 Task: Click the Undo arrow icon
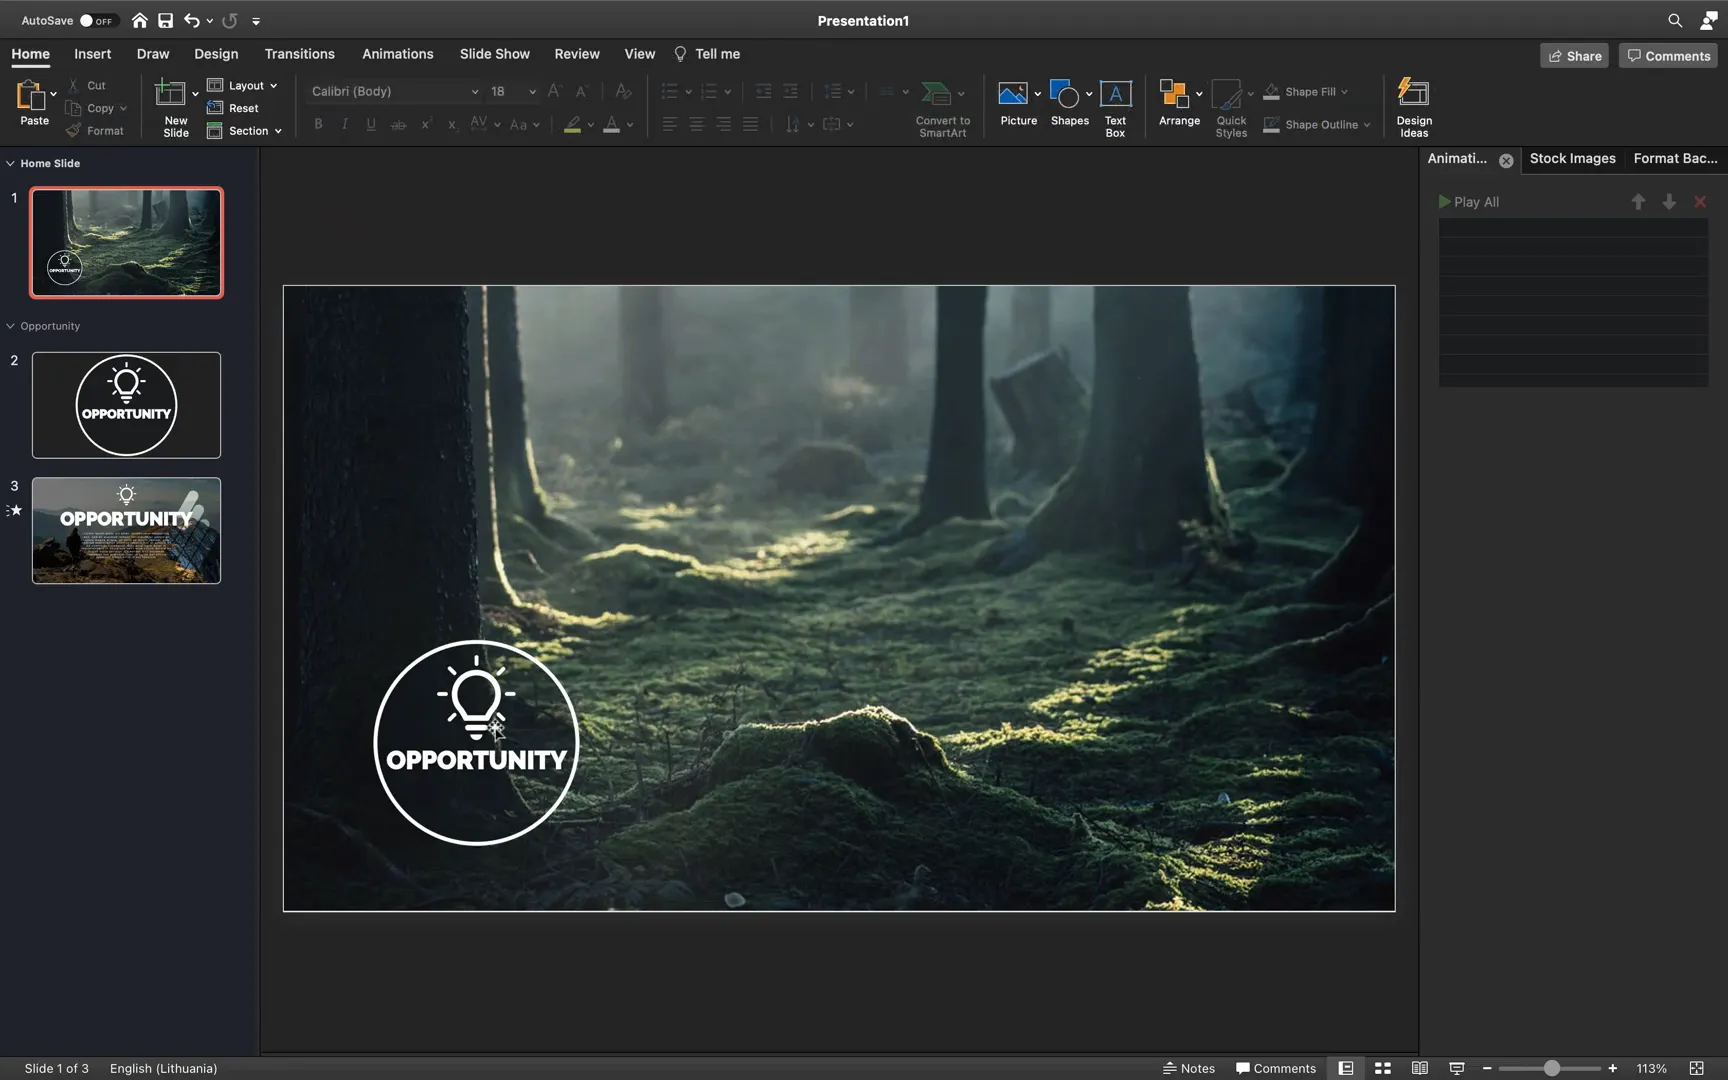pos(191,20)
